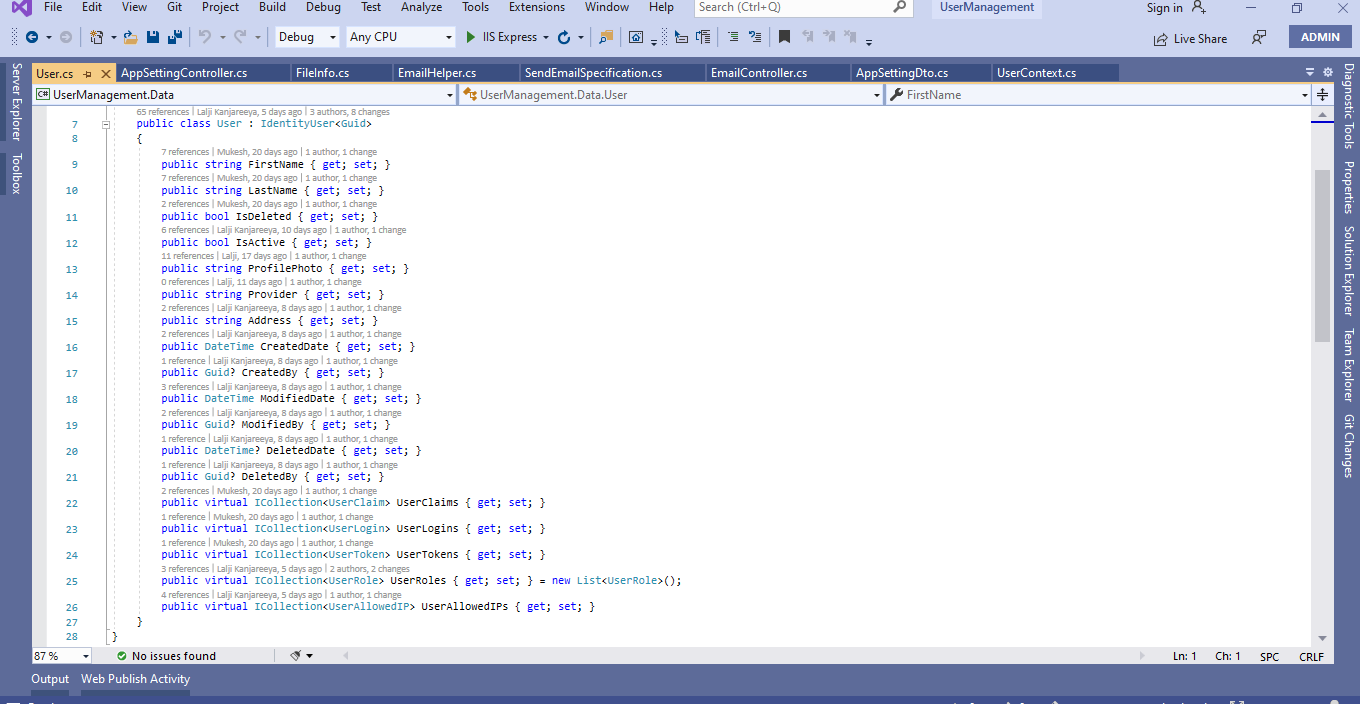Open the Git Changes side panel

click(x=1349, y=446)
